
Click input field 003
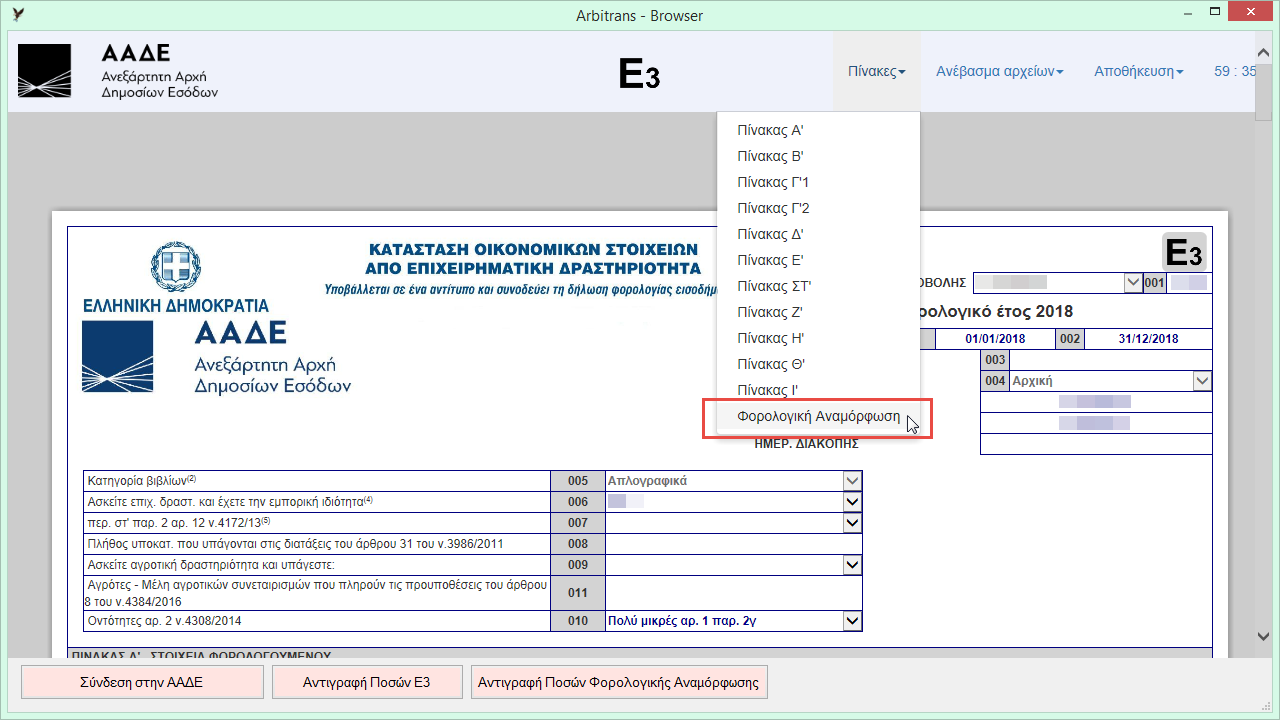tap(1110, 360)
